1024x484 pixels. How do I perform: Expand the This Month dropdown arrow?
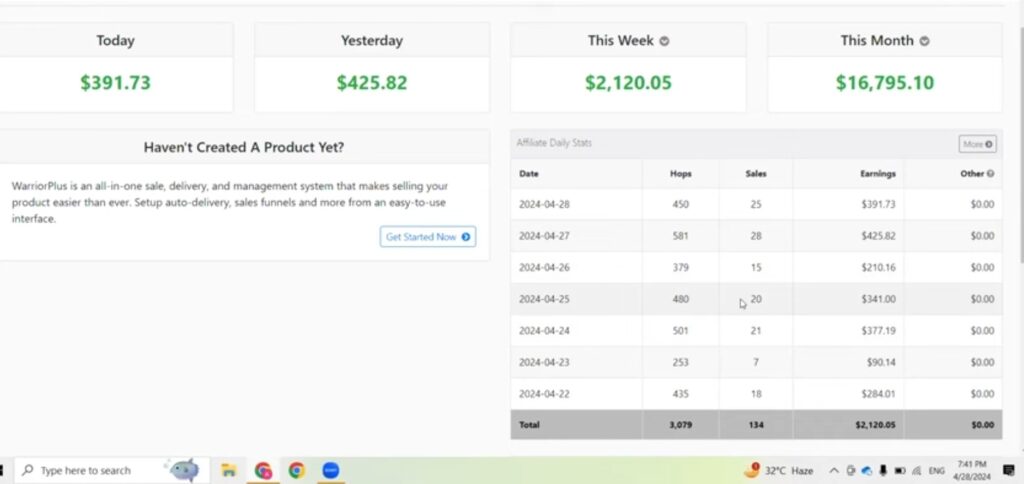click(924, 41)
